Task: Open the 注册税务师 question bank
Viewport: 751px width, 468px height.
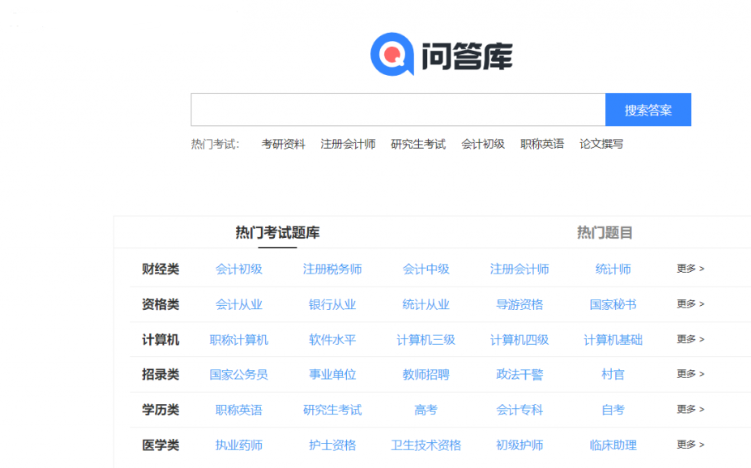Action: click(332, 269)
